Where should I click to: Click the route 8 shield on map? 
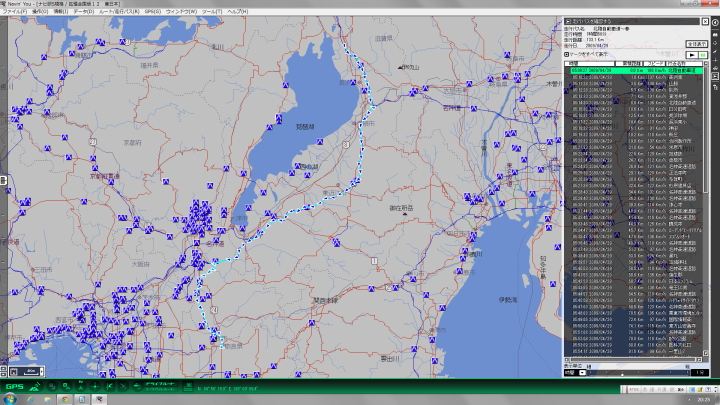[x=346, y=145]
